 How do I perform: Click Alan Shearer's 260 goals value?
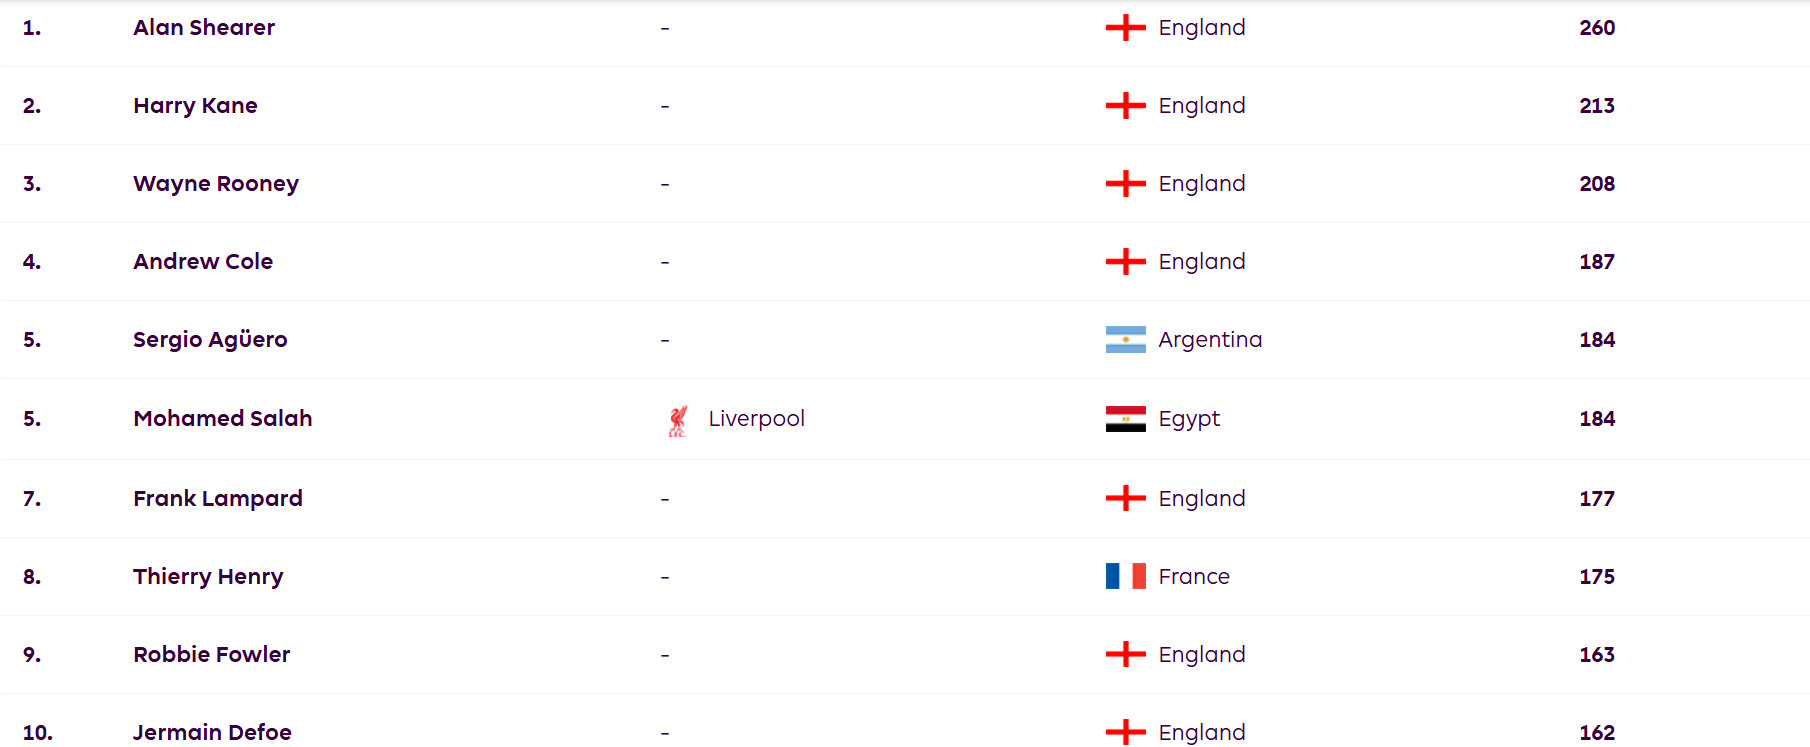point(1597,28)
